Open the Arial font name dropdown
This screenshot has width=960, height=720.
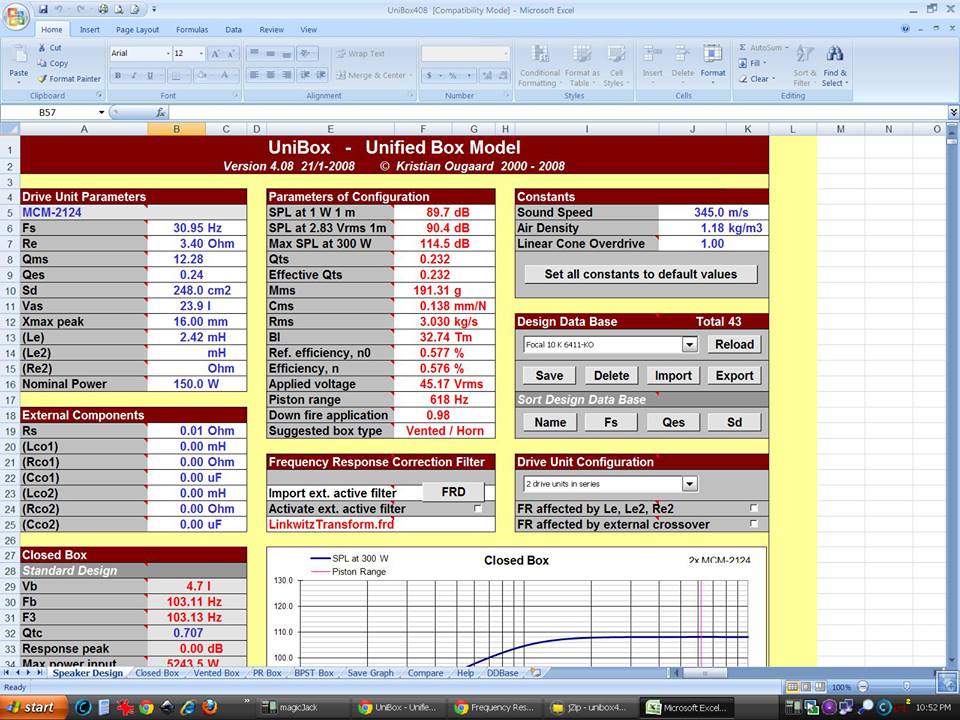pyautogui.click(x=168, y=54)
